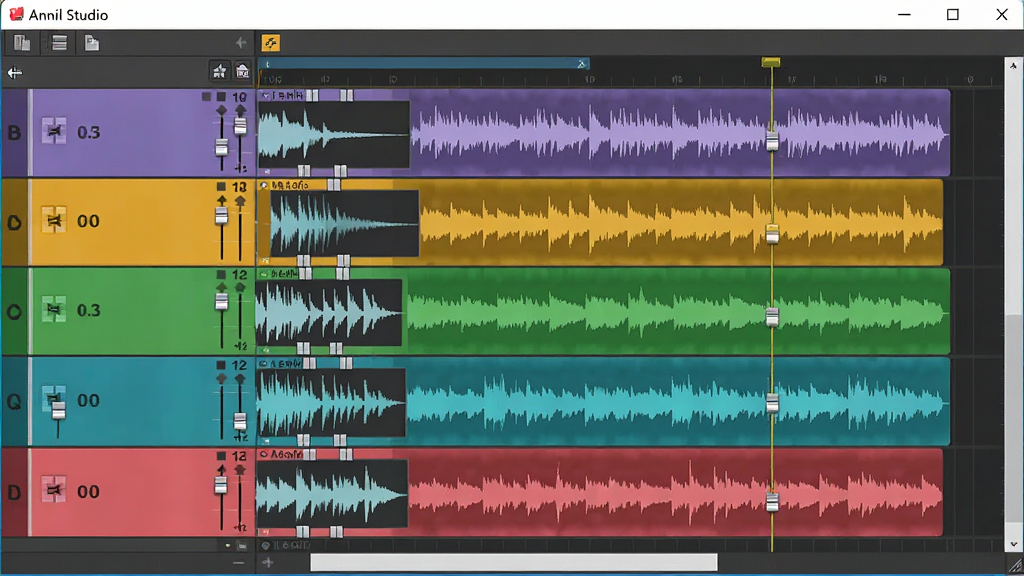Screen dimensions: 1024x576
Task: Toggle the second square button on purple track B
Action: click(x=221, y=97)
